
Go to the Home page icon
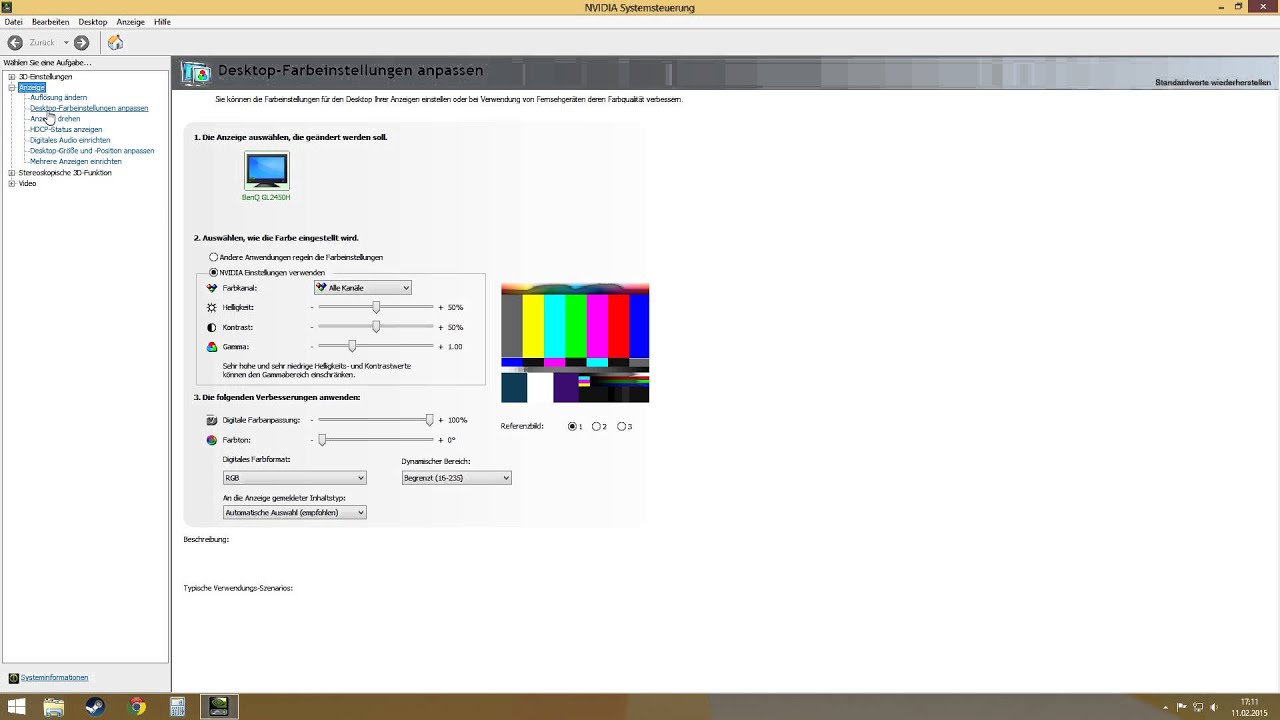click(115, 42)
